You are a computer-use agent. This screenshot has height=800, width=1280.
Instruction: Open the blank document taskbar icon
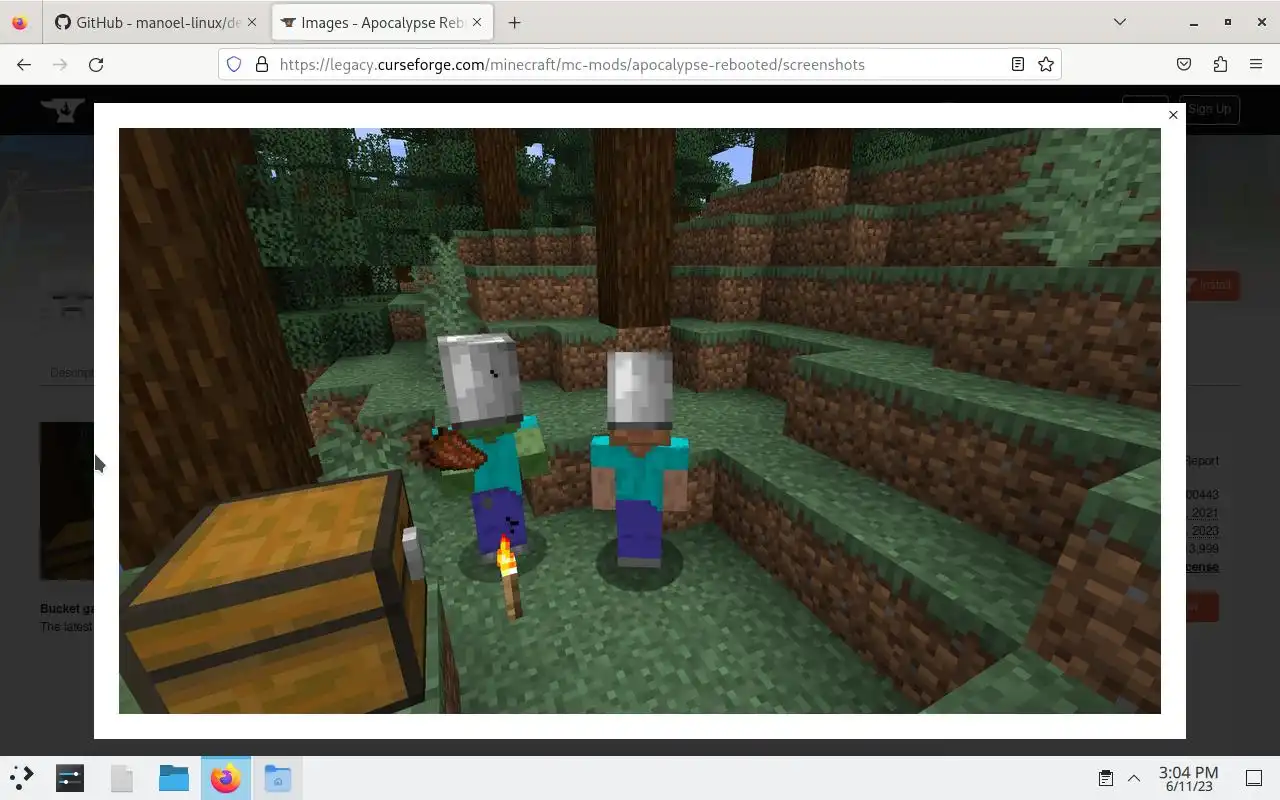coord(122,777)
